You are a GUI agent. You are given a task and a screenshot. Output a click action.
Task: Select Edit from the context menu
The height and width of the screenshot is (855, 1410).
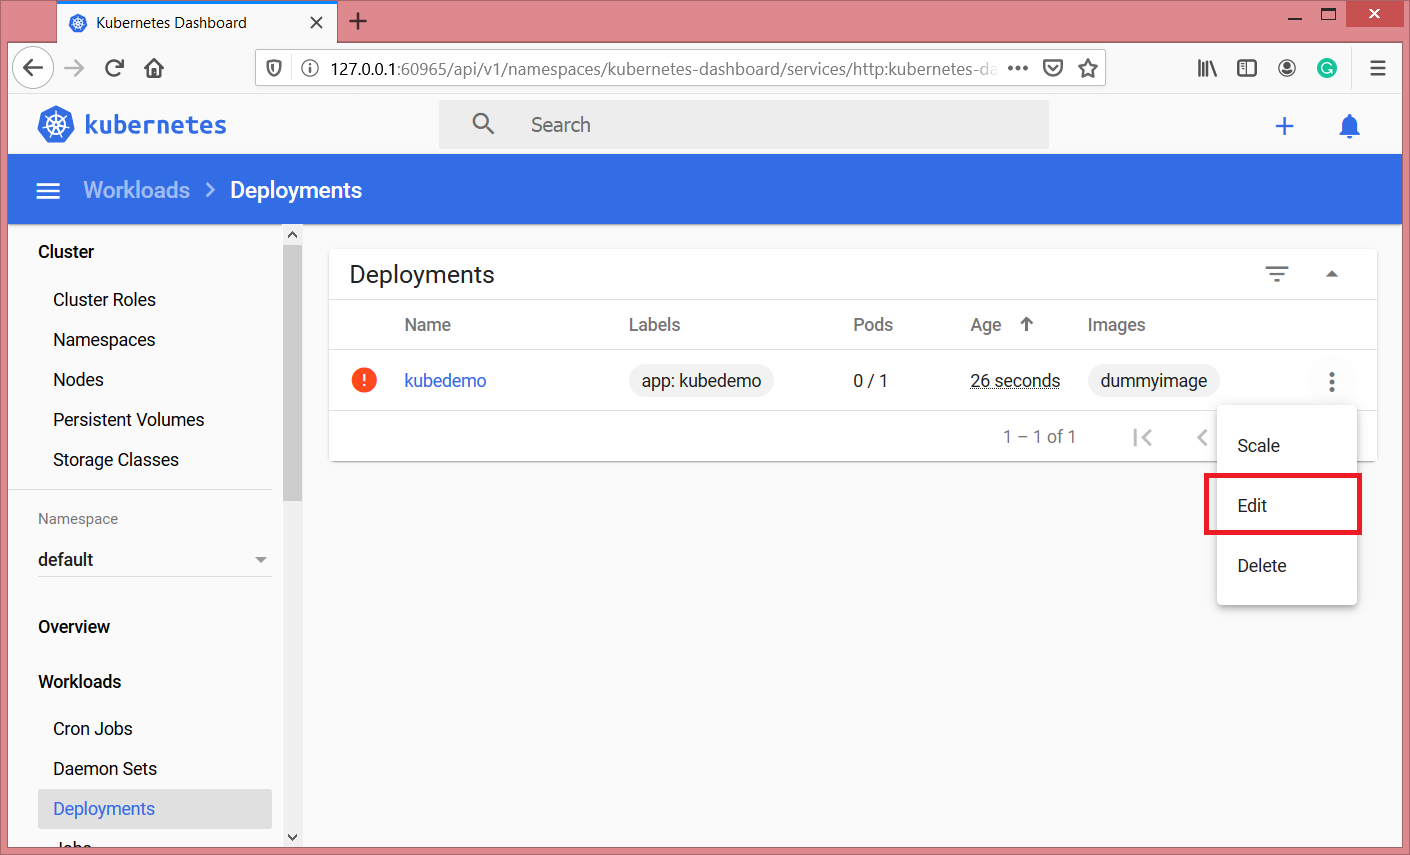pos(1287,506)
